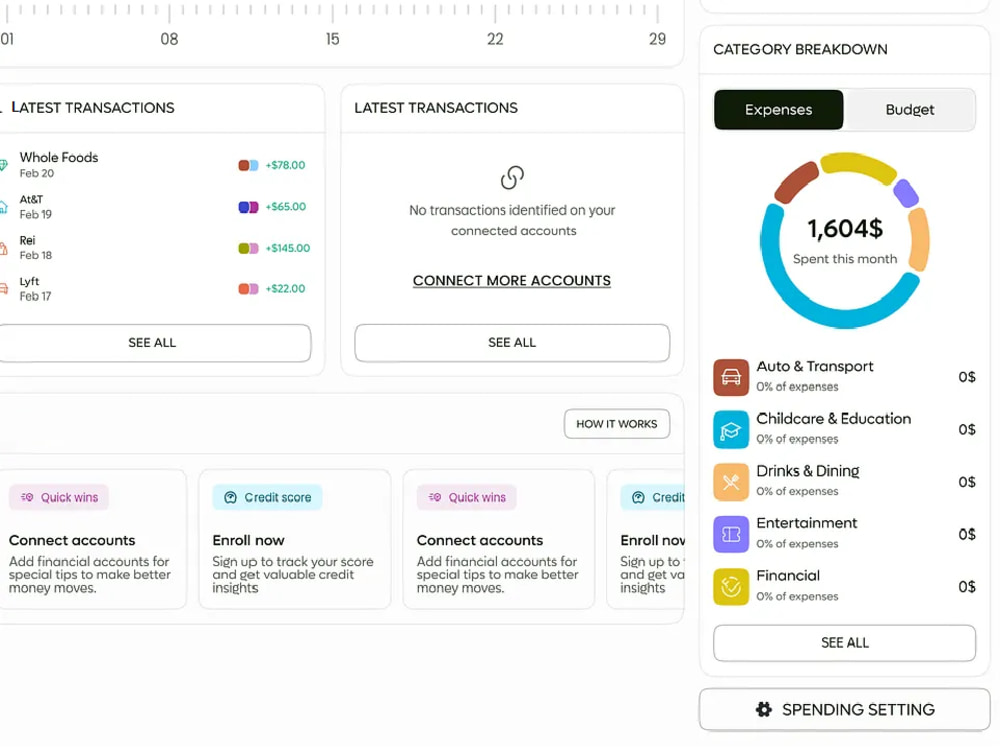Screen dimensions: 1000x750
Task: Click the 22 marker on the date axis
Action: pos(495,40)
